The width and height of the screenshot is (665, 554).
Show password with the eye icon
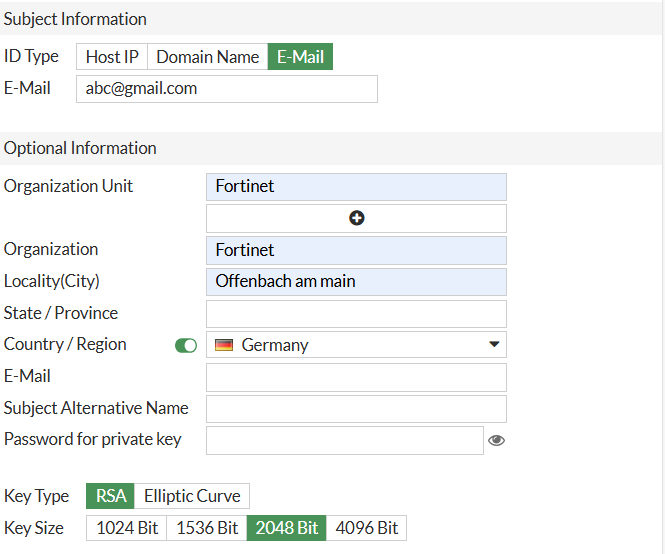496,440
